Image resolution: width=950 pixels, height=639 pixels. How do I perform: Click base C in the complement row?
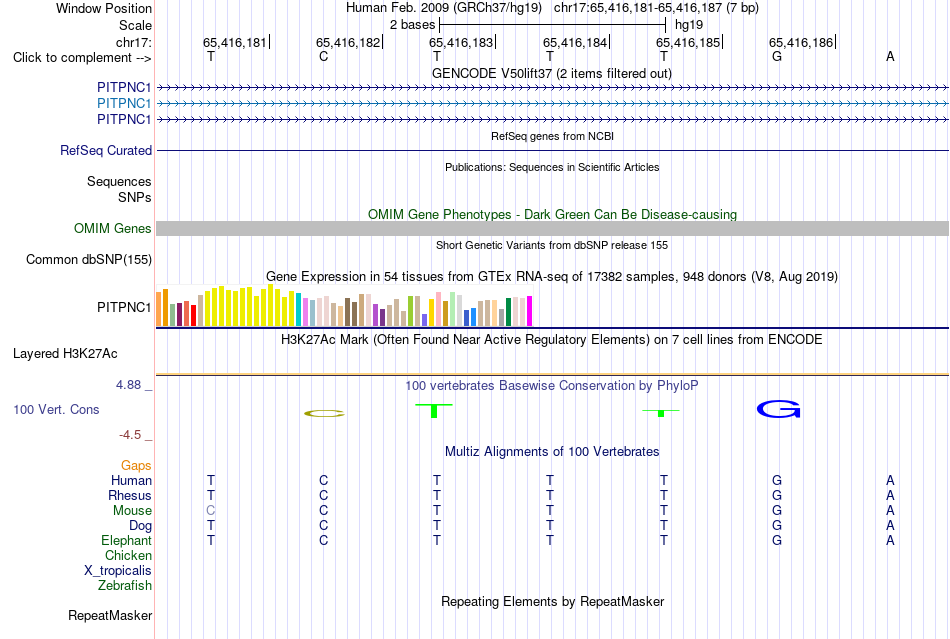324,56
